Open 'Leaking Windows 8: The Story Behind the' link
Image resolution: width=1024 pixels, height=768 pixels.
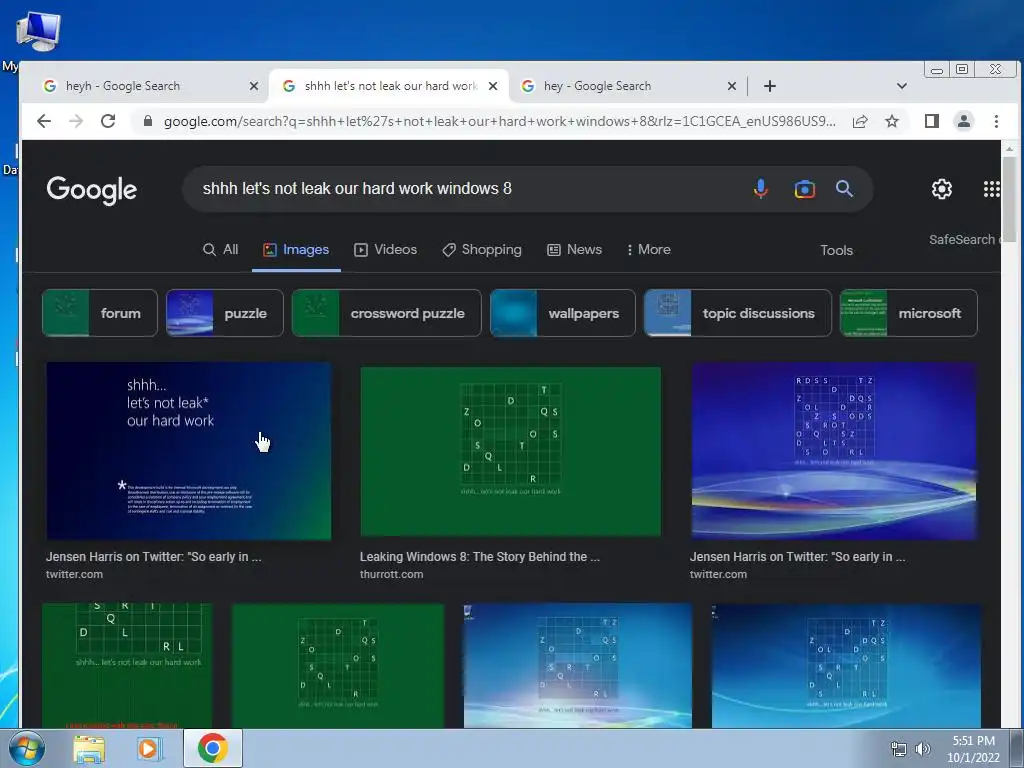479,556
